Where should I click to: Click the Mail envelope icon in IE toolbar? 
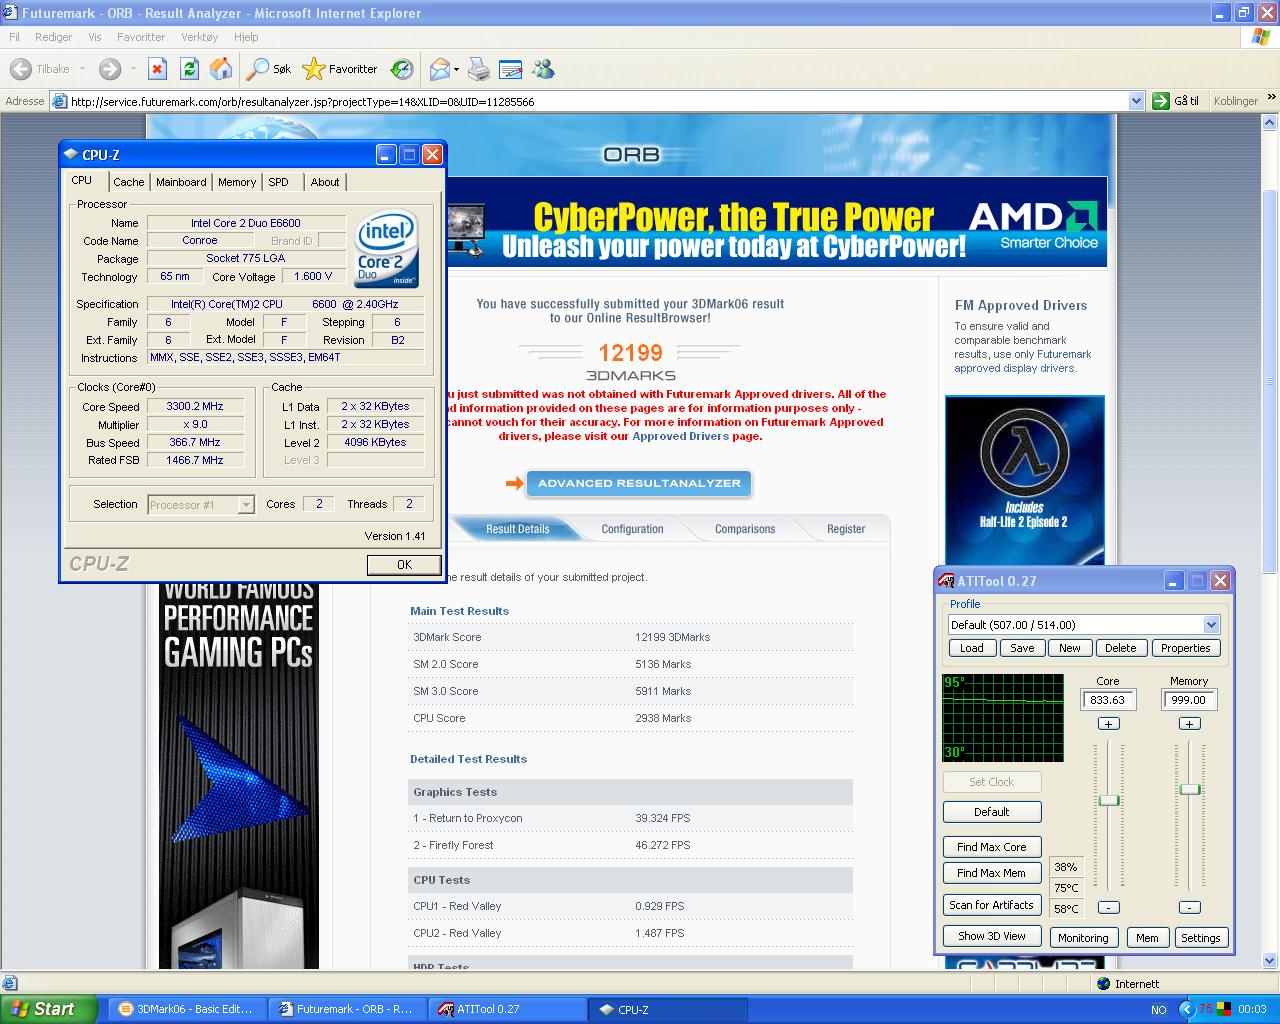pos(439,69)
